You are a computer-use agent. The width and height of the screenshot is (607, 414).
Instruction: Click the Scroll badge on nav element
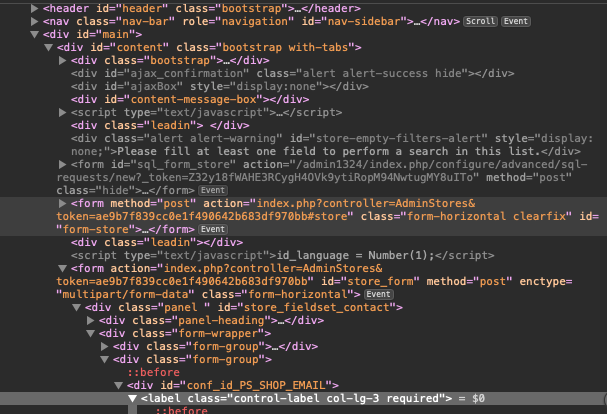click(480, 21)
